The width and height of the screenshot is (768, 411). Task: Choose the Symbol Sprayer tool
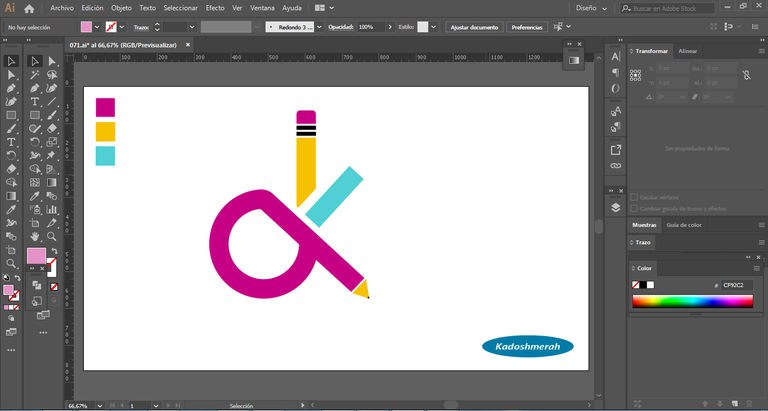[x=35, y=210]
